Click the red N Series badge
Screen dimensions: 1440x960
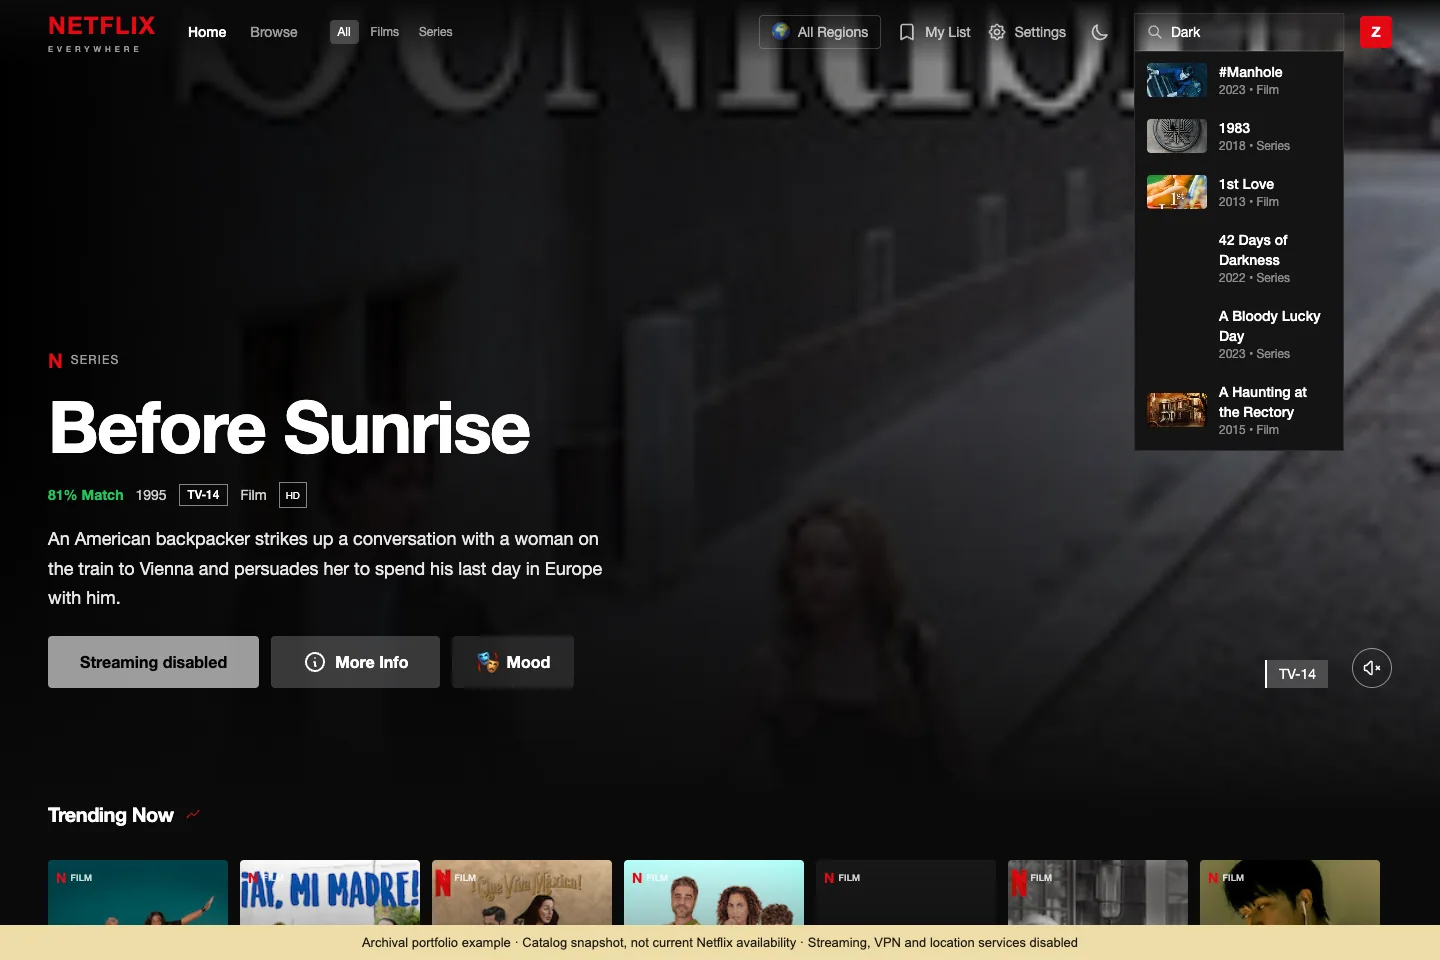(x=84, y=360)
